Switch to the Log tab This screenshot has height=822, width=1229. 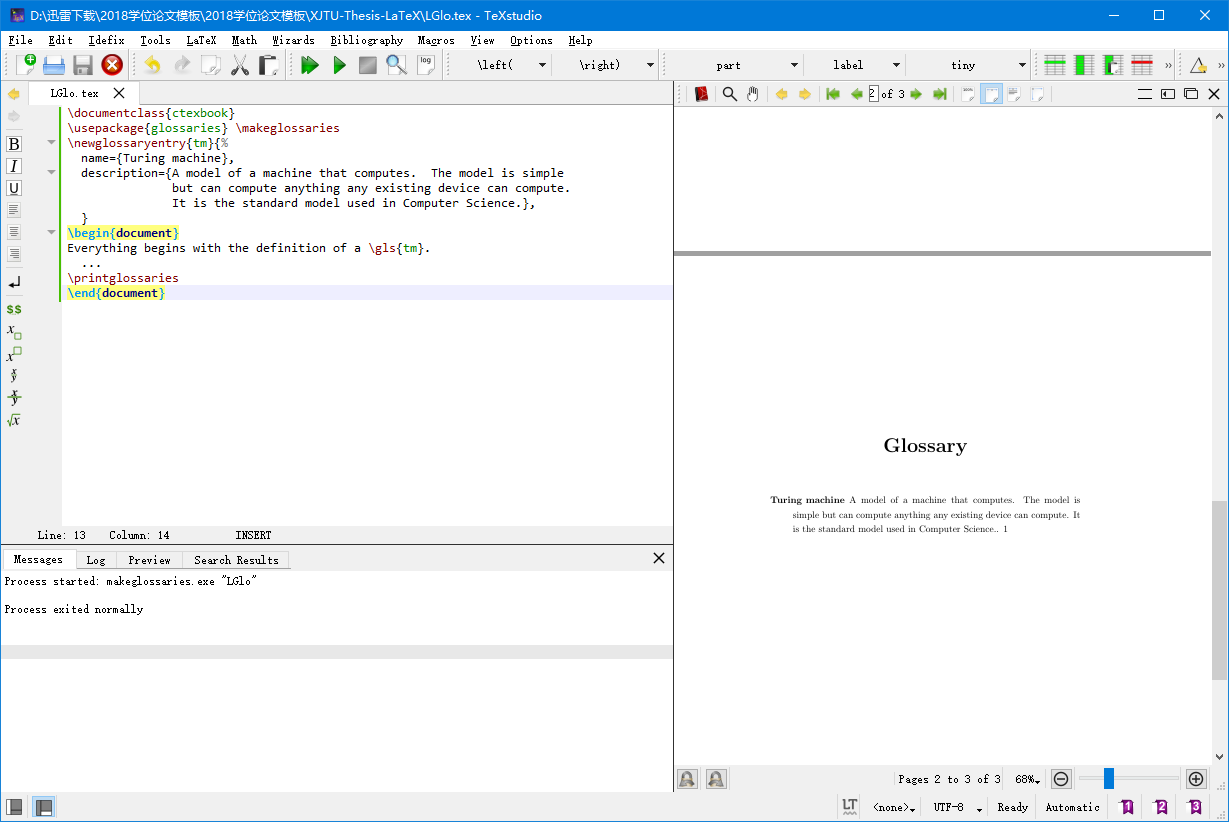pos(95,560)
